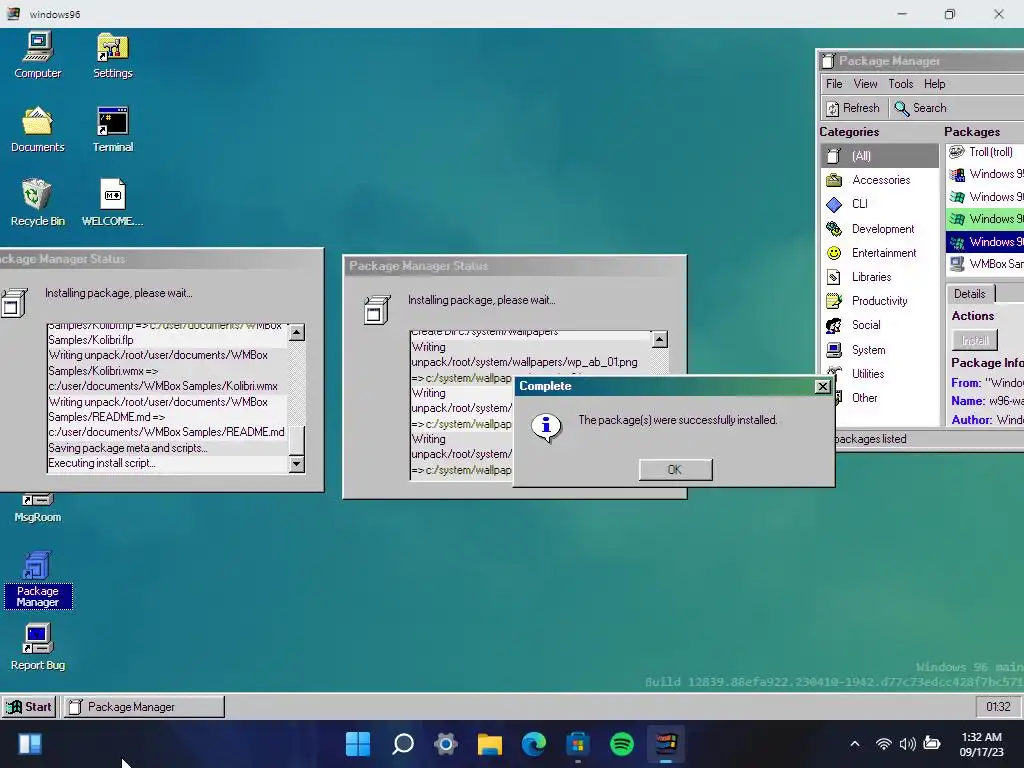Open the File menu in Package Manager
This screenshot has width=1024, height=768.
click(834, 84)
